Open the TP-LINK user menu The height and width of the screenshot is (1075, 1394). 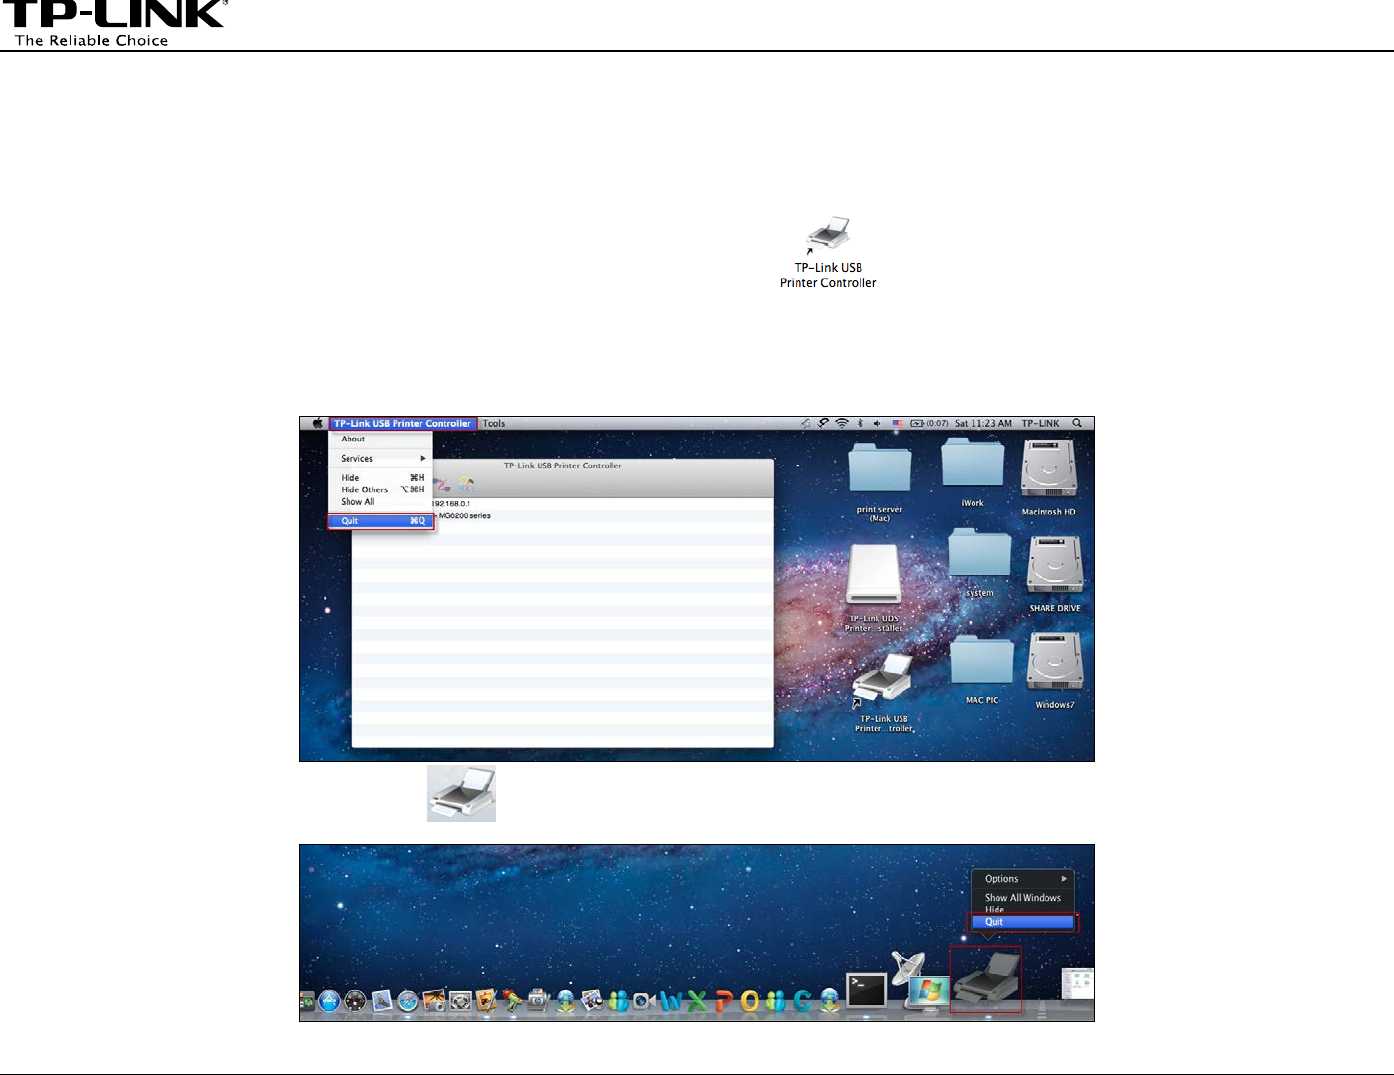(x=1040, y=424)
